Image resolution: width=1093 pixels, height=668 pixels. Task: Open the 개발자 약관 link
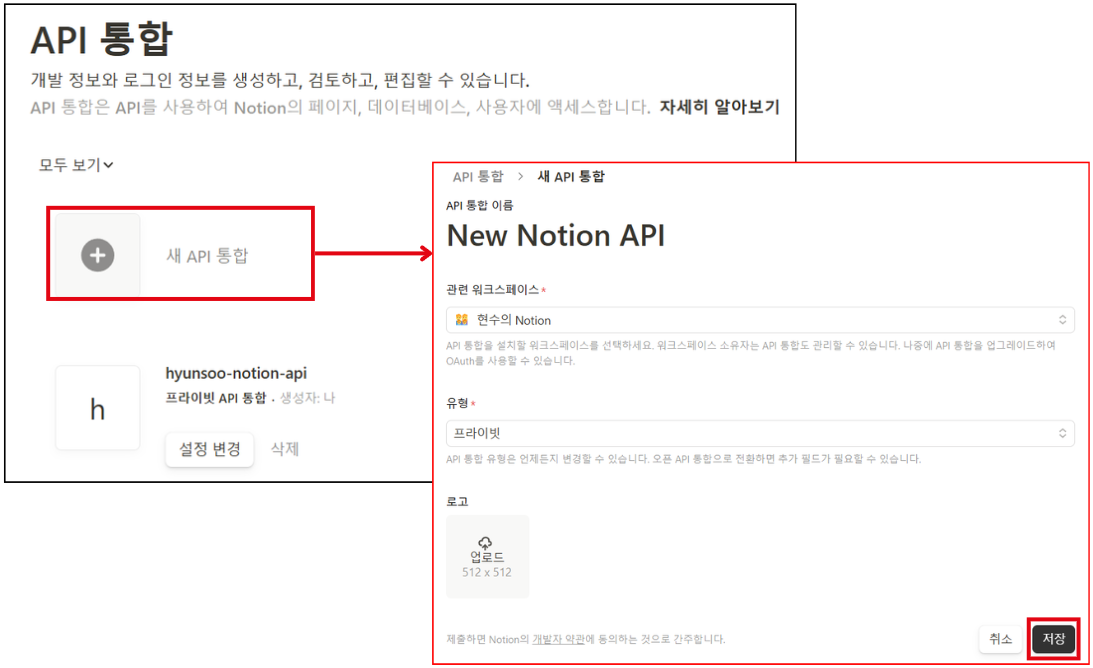pyautogui.click(x=558, y=639)
